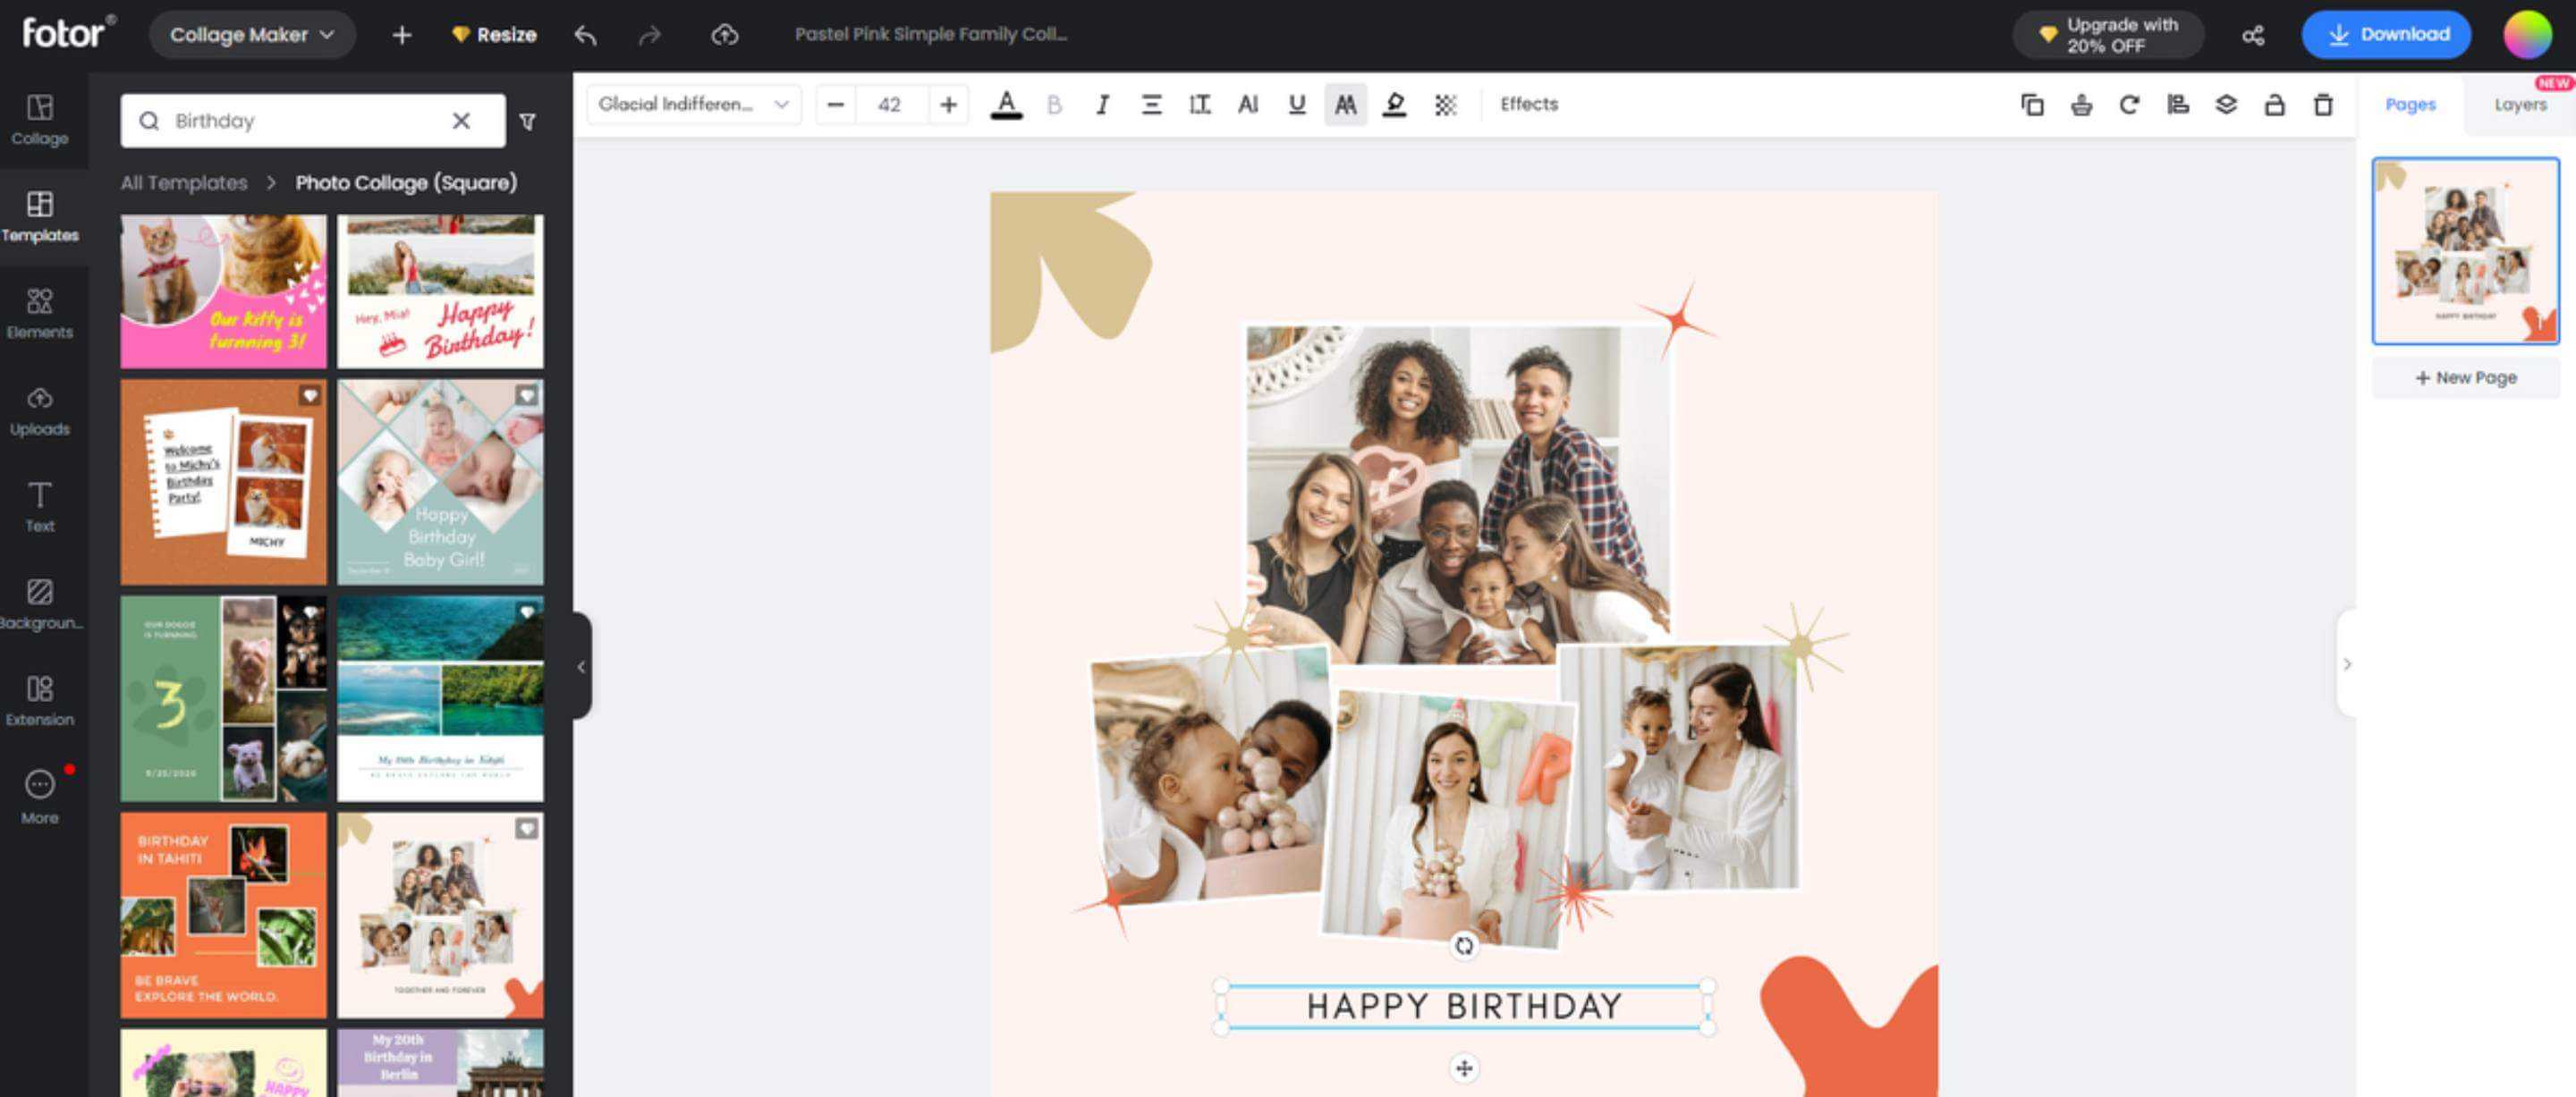
Task: Clear the Birthday search field
Action: point(461,121)
